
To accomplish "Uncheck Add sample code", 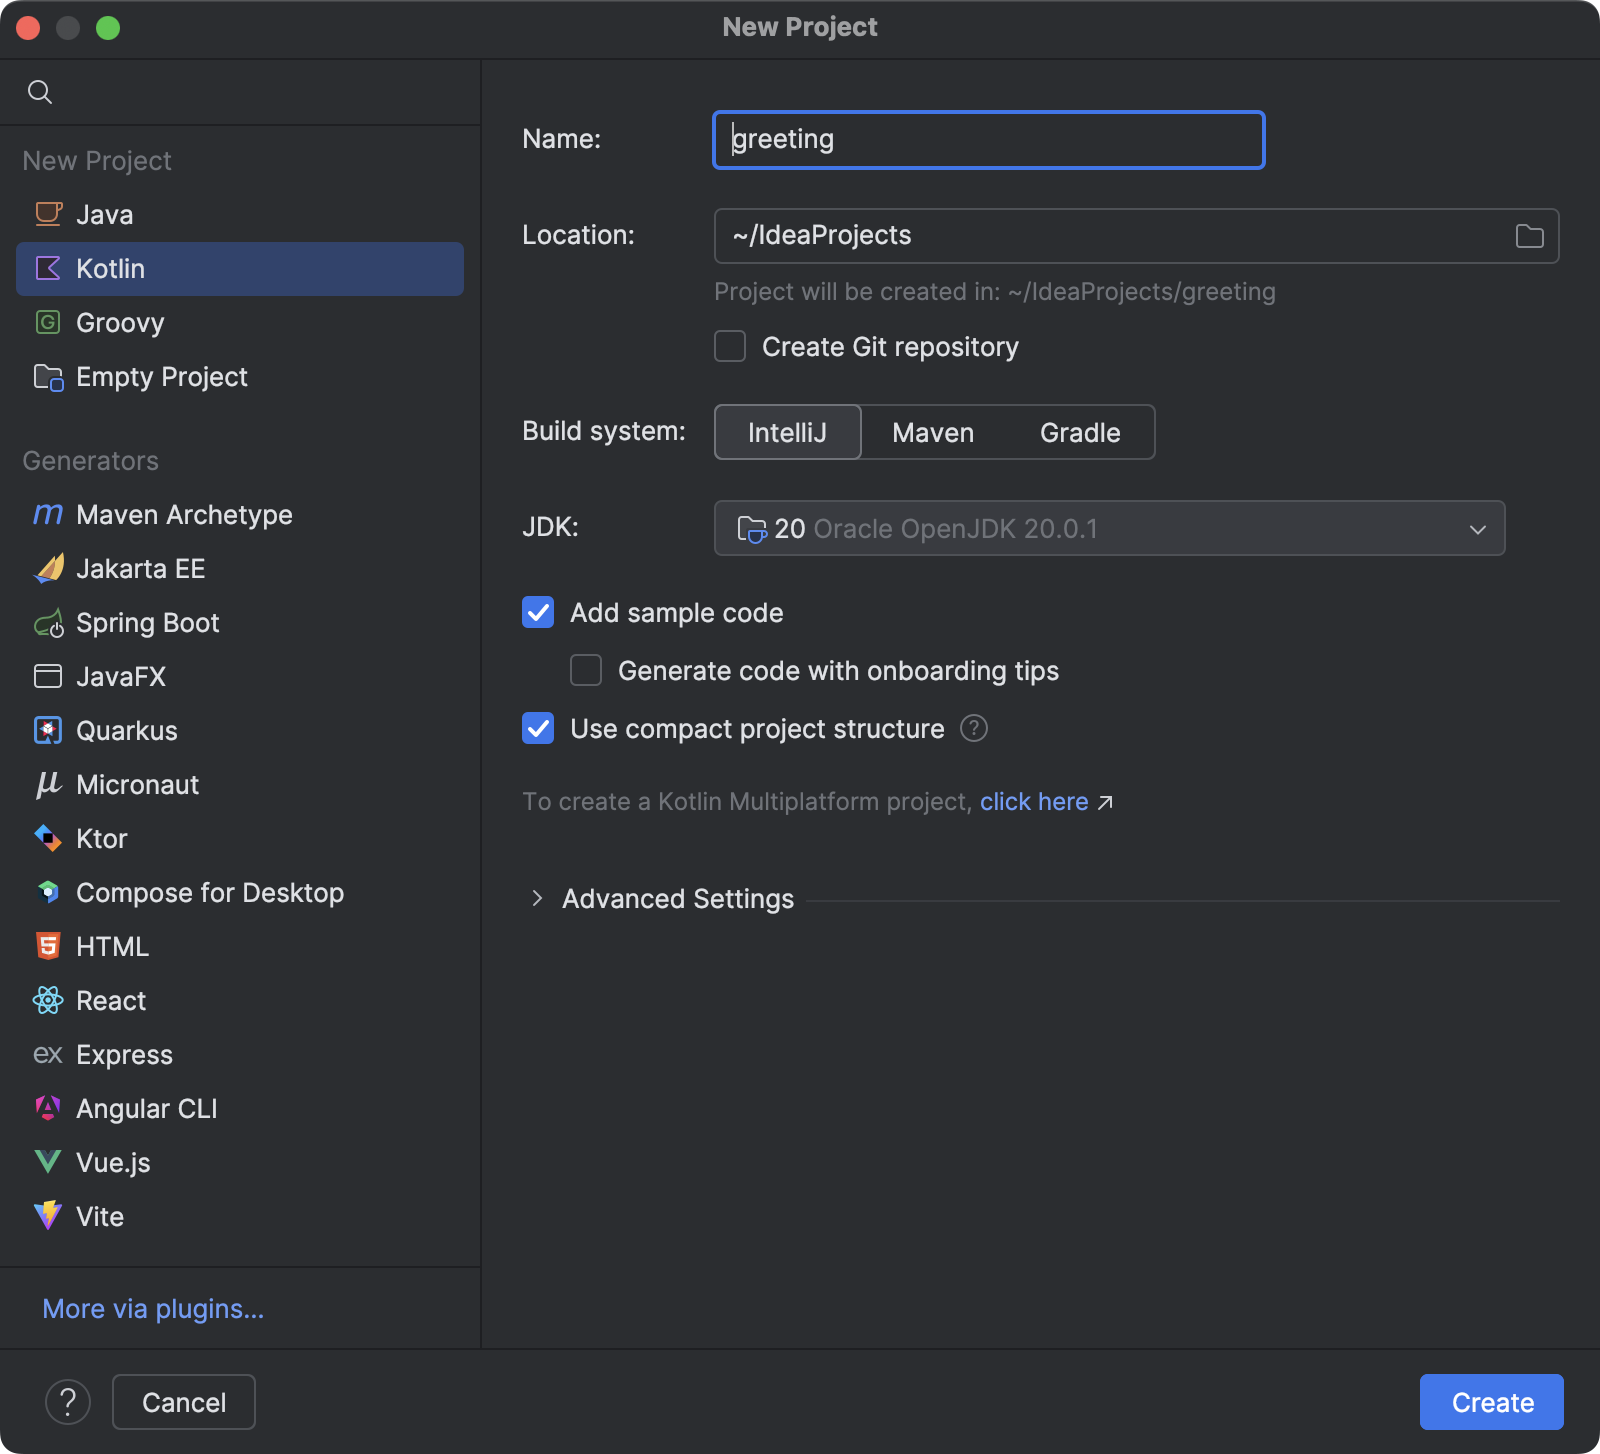I will point(537,612).
